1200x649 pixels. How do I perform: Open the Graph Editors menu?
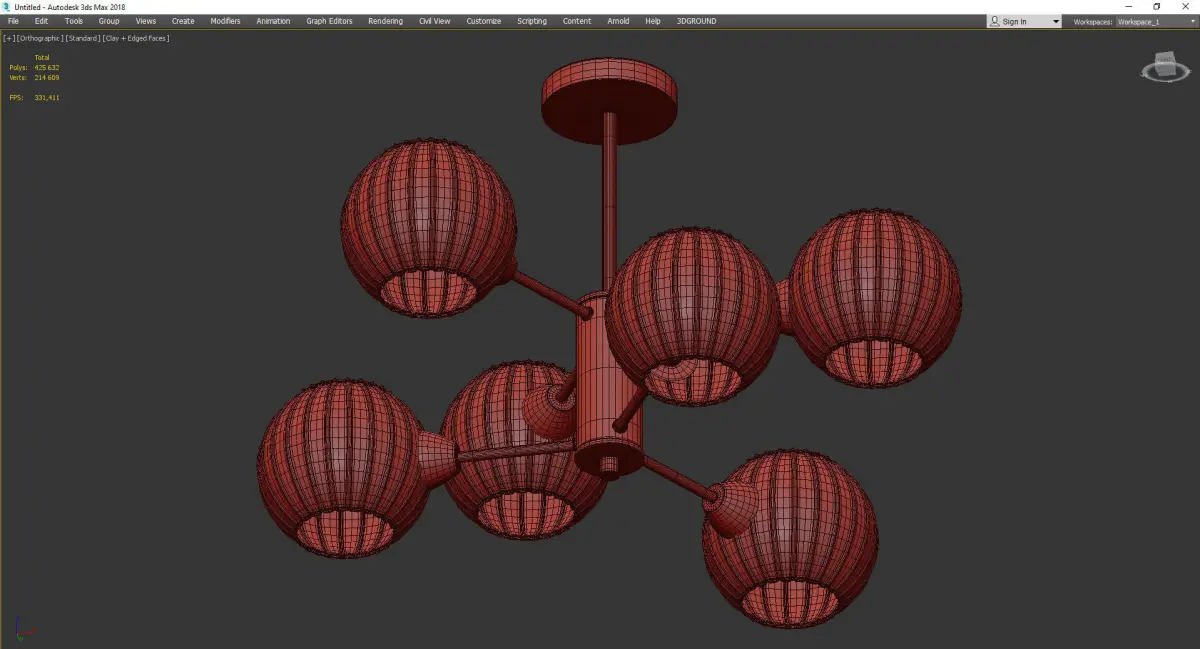coord(329,21)
